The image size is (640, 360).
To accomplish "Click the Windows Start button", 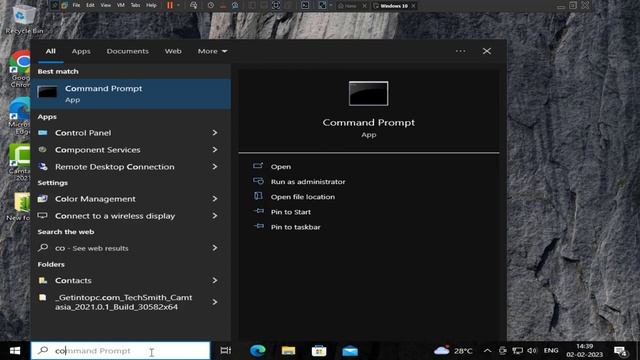I will (x=15, y=351).
